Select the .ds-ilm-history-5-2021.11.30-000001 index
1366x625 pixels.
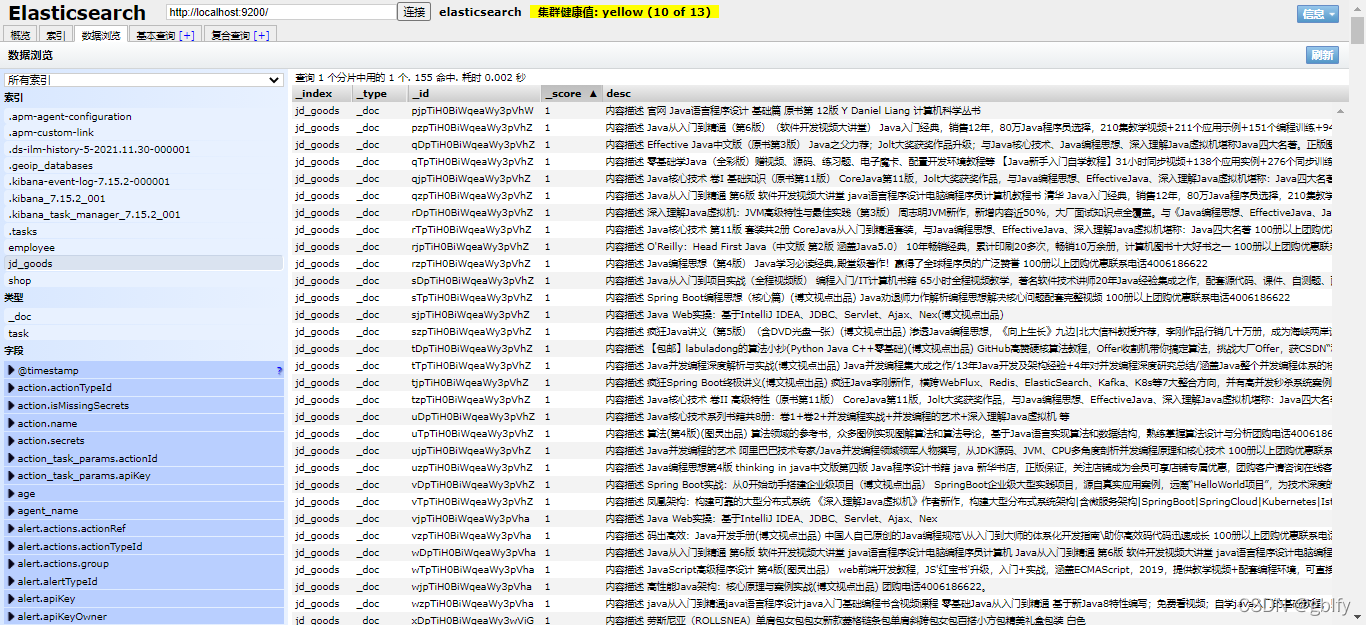[x=143, y=149]
